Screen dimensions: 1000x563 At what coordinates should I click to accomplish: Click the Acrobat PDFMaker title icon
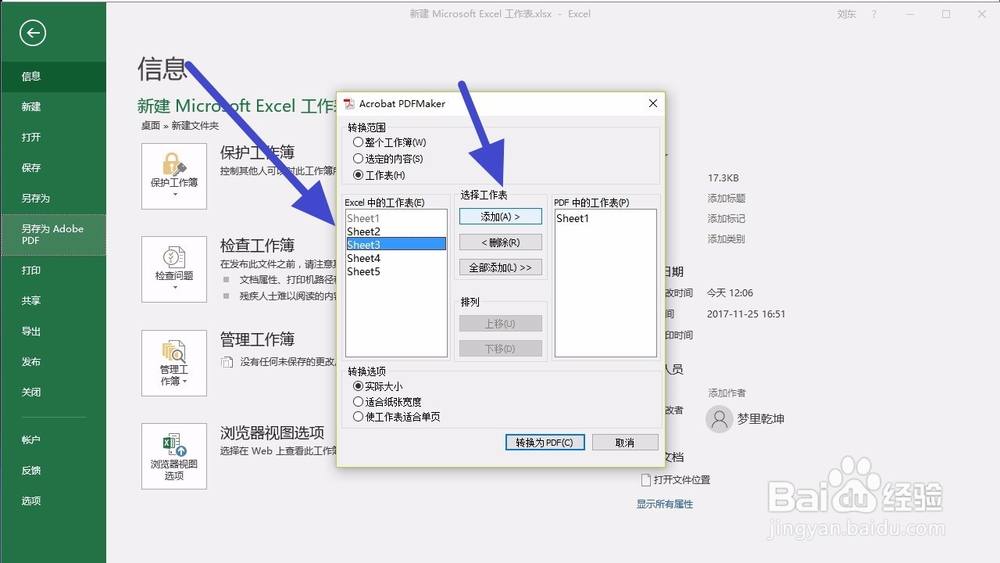tap(349, 103)
